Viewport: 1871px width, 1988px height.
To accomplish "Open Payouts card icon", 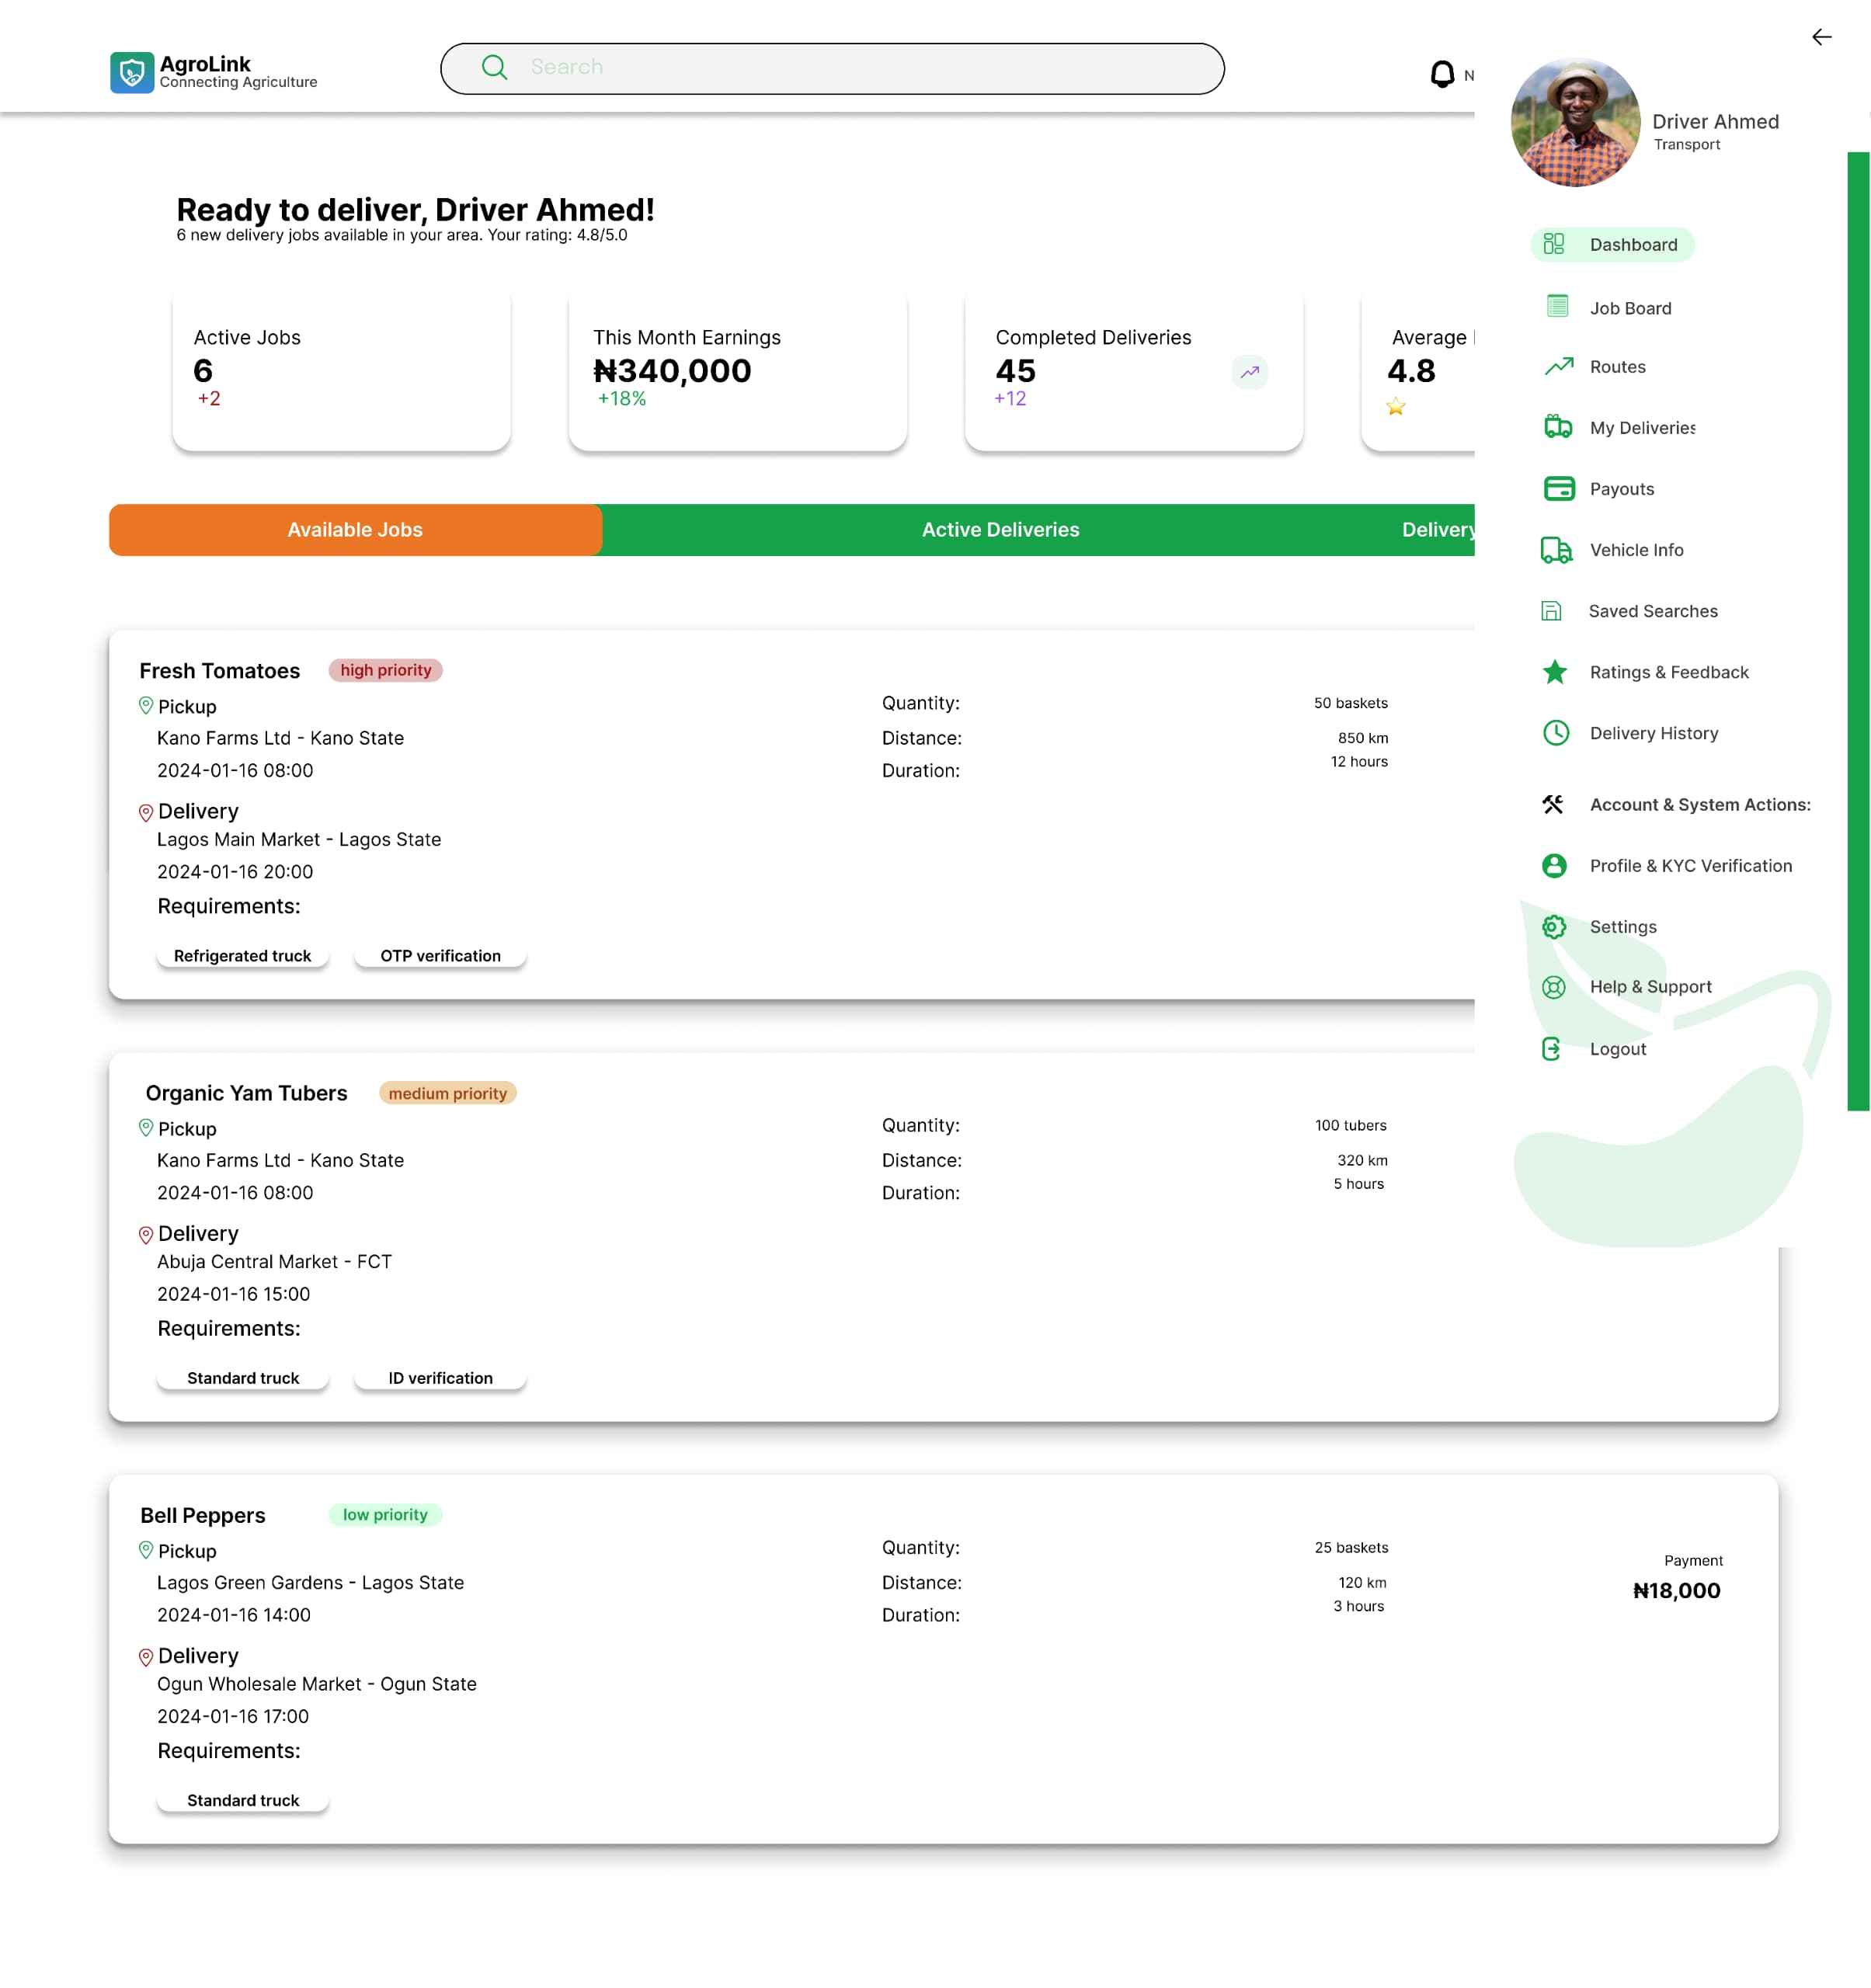I will tap(1558, 488).
